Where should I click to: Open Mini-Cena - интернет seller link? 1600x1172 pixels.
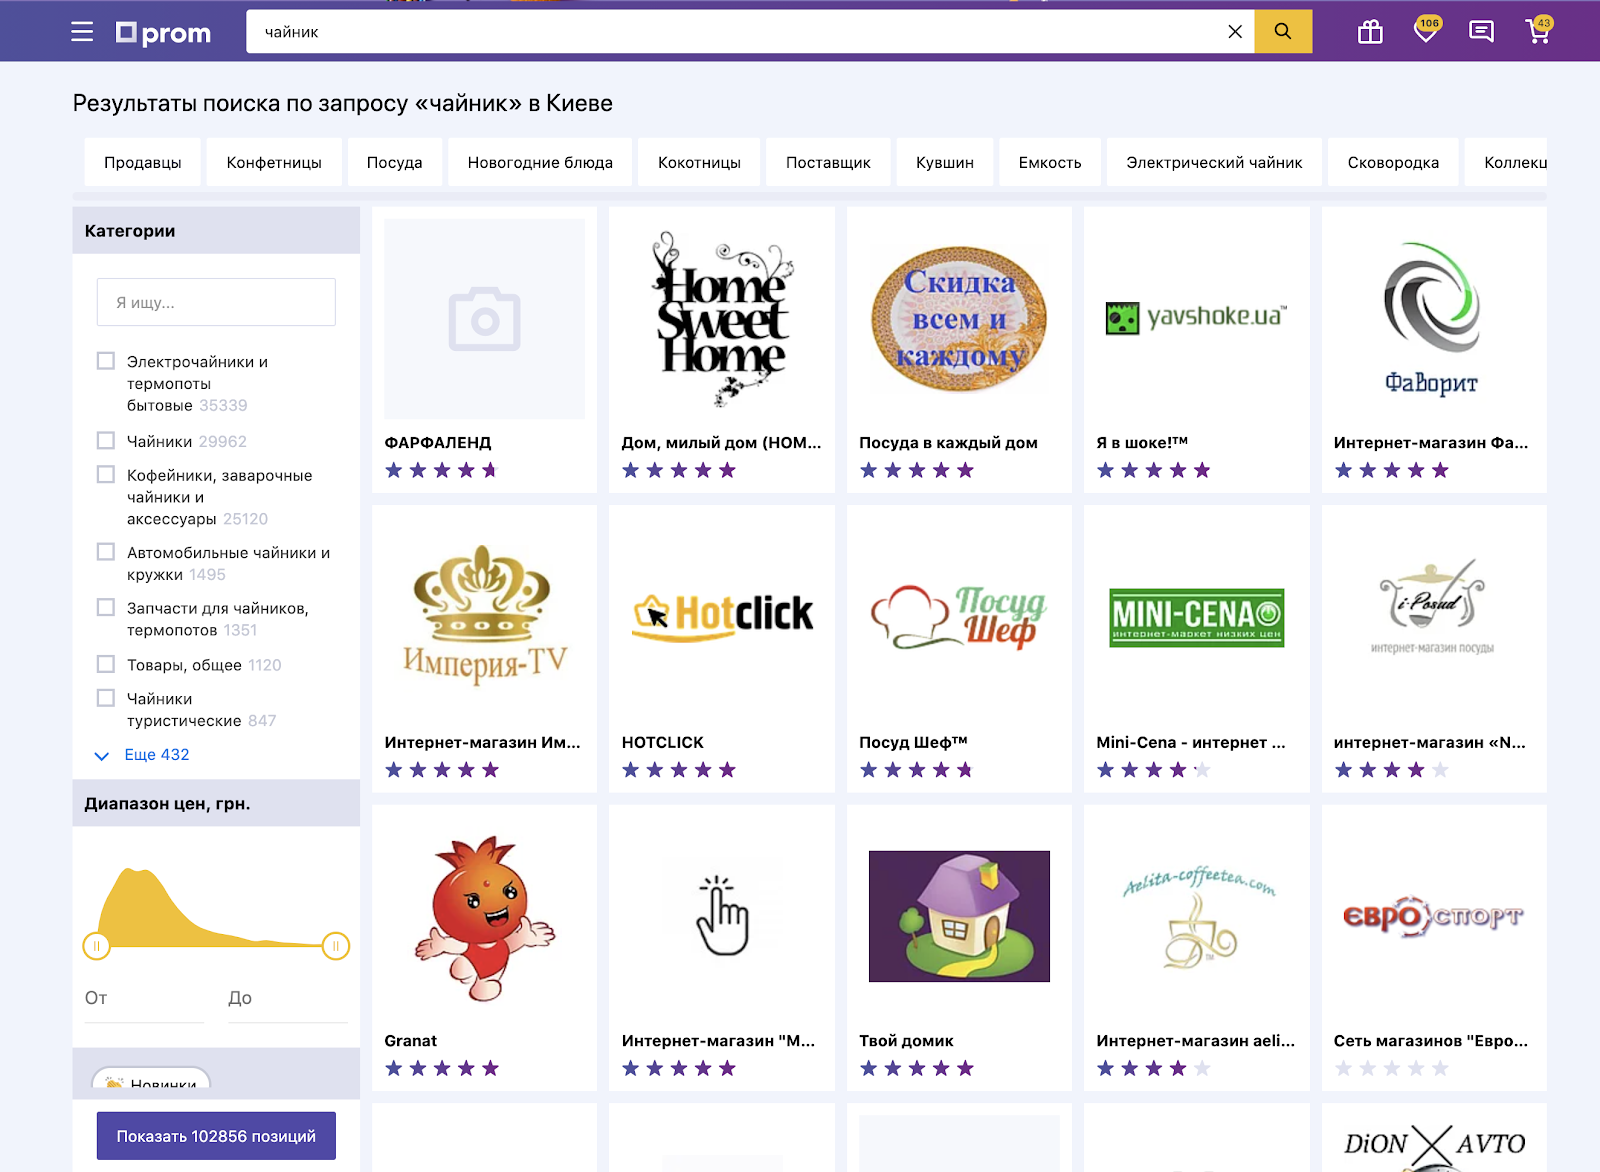1191,742
